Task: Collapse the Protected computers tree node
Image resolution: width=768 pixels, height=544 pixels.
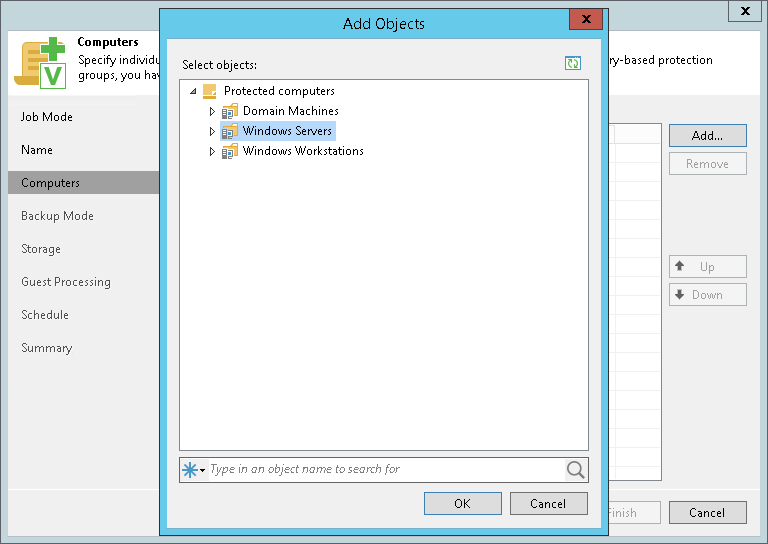Action: [193, 91]
